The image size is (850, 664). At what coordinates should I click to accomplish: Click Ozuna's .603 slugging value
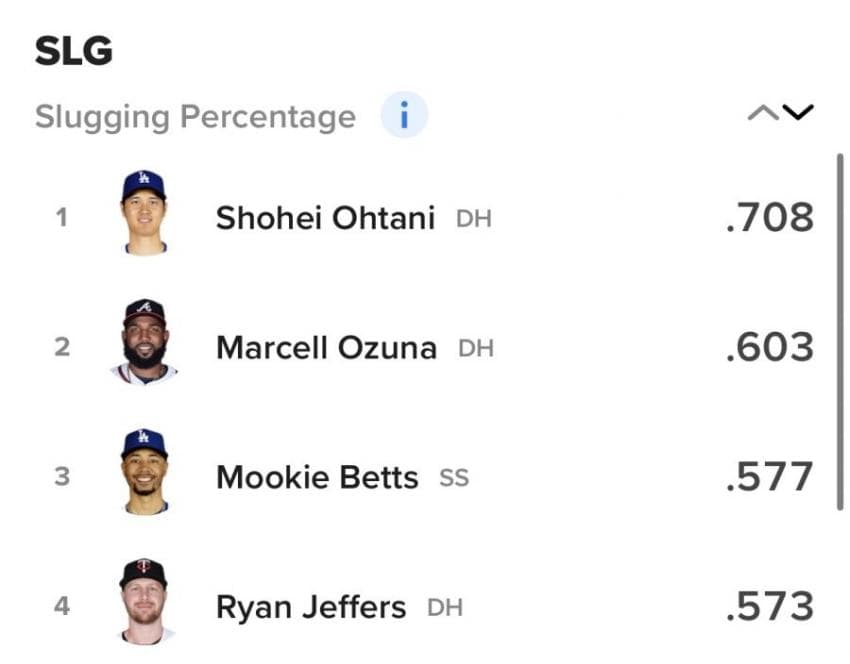pyautogui.click(x=769, y=348)
